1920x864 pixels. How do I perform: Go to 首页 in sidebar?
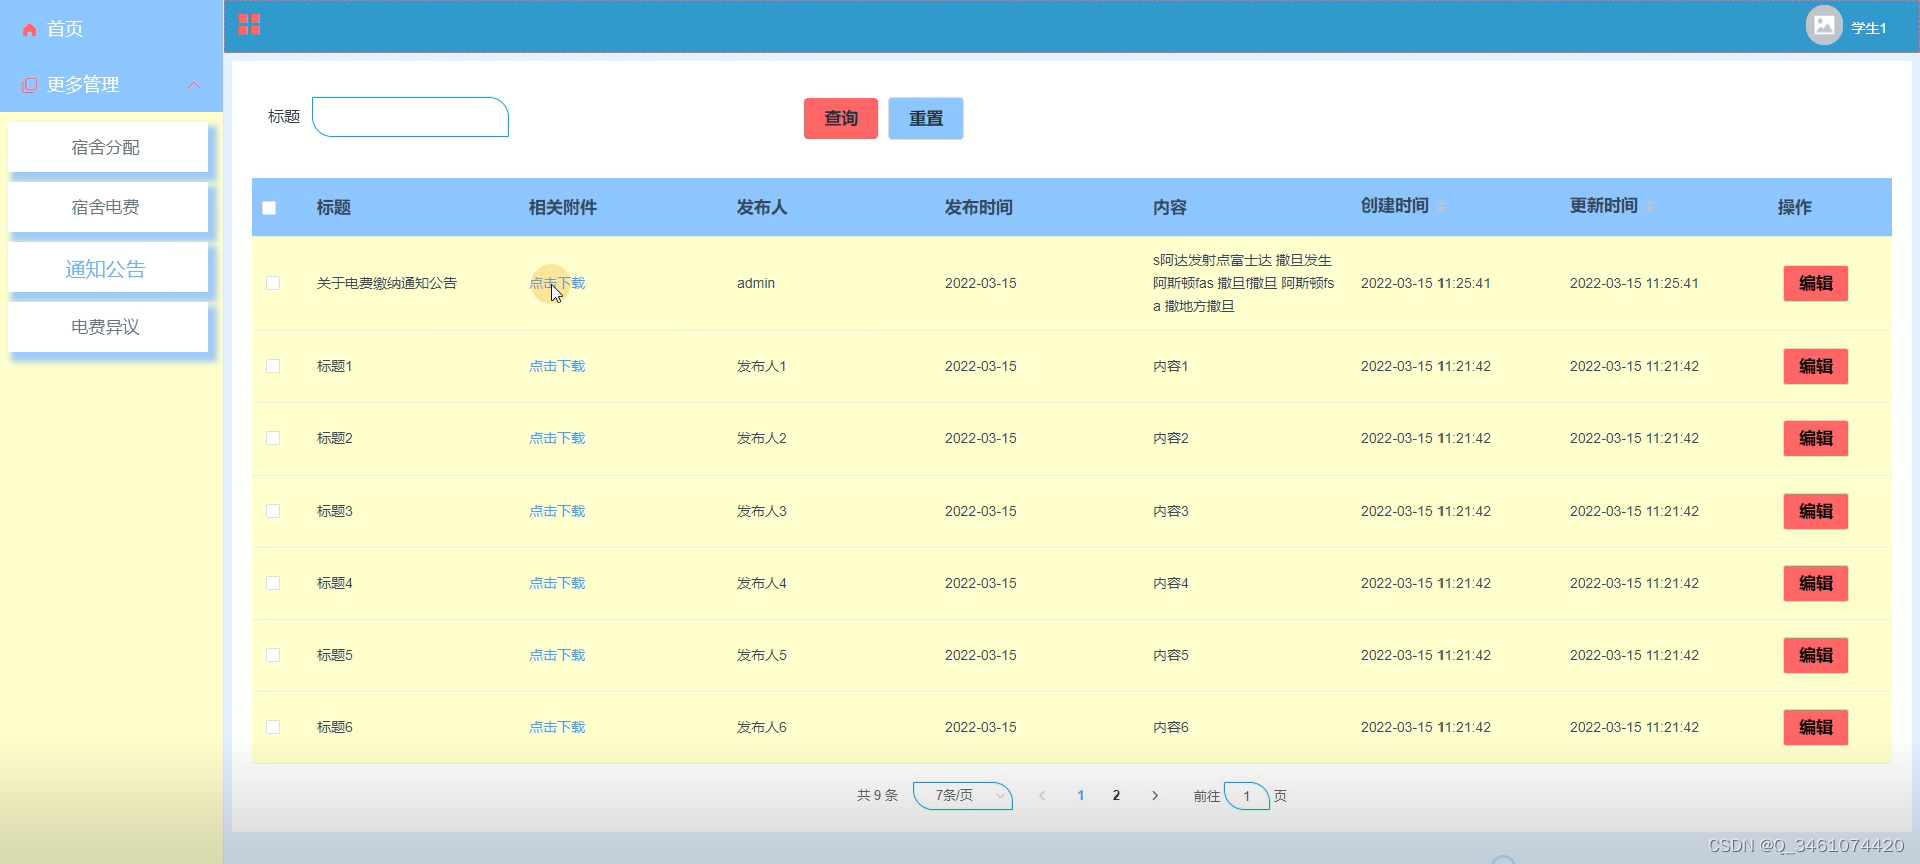coord(65,29)
